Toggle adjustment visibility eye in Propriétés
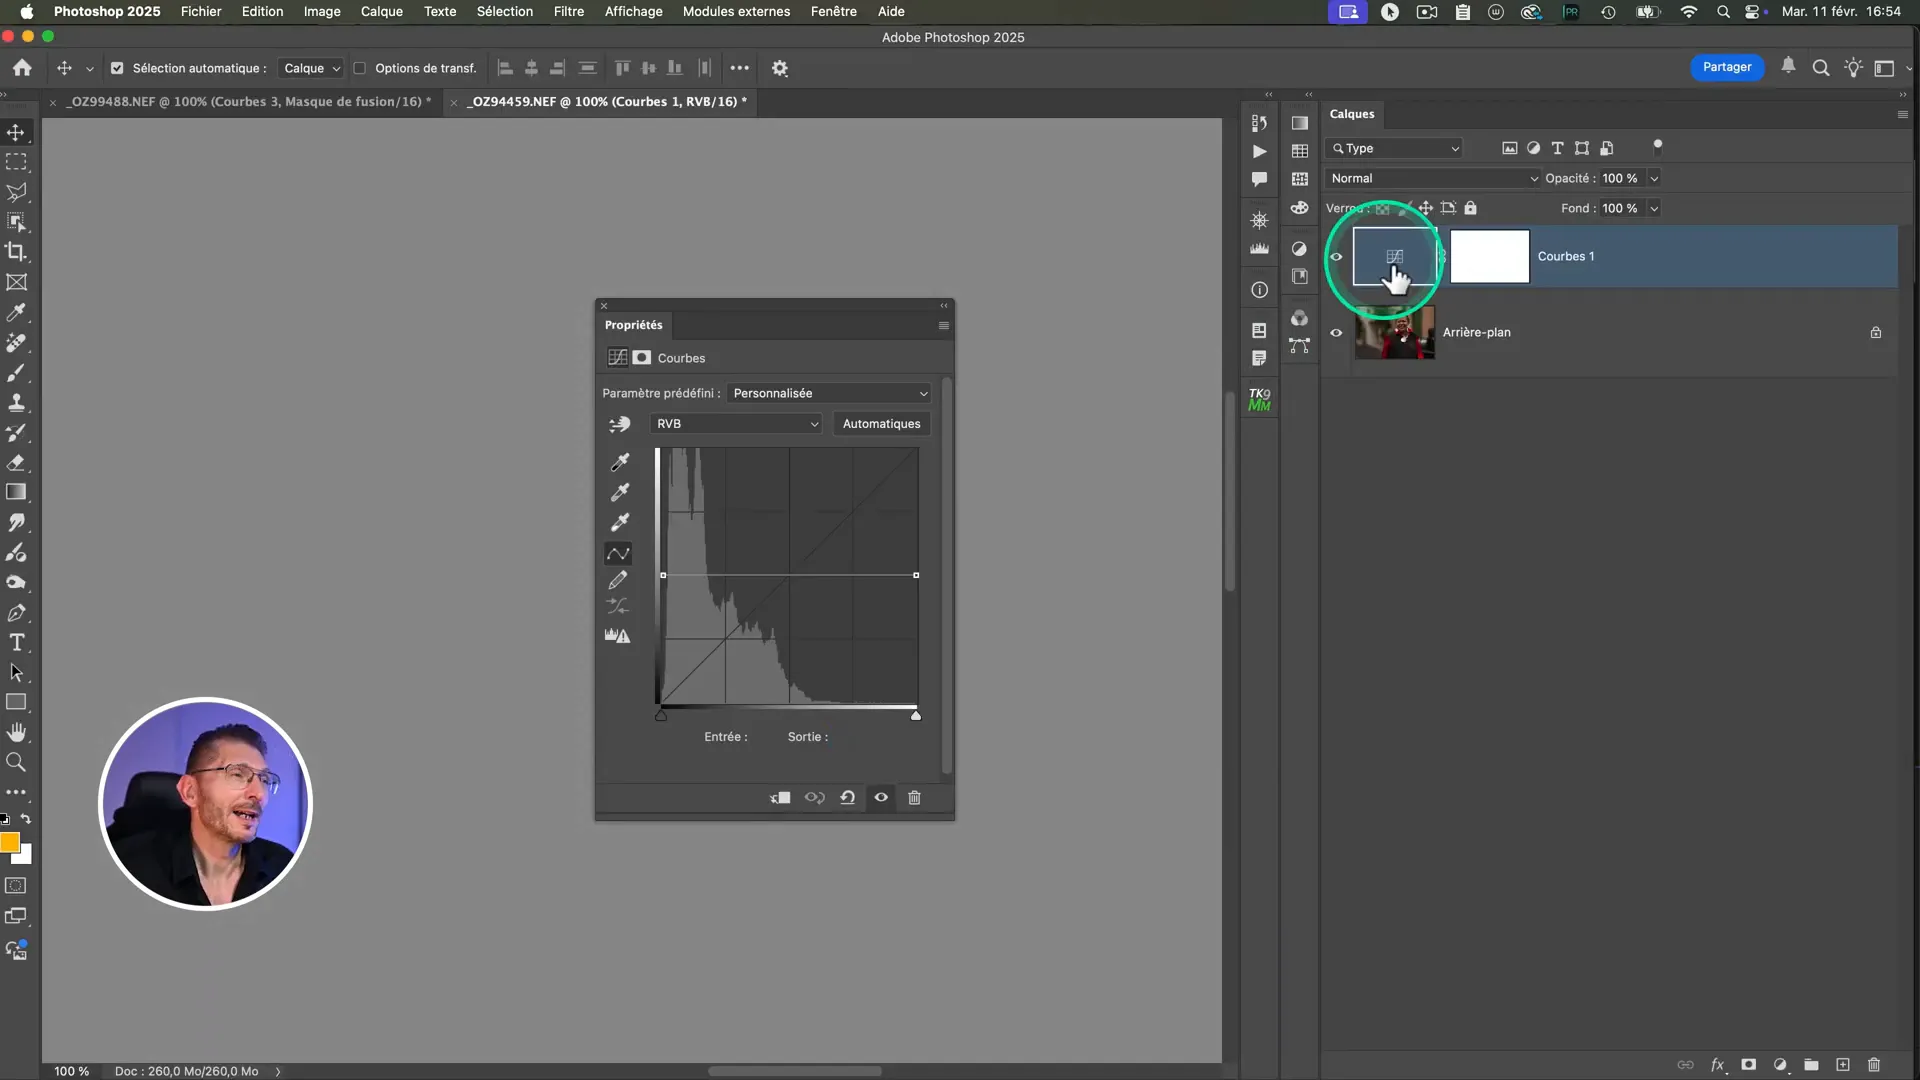 pyautogui.click(x=881, y=797)
